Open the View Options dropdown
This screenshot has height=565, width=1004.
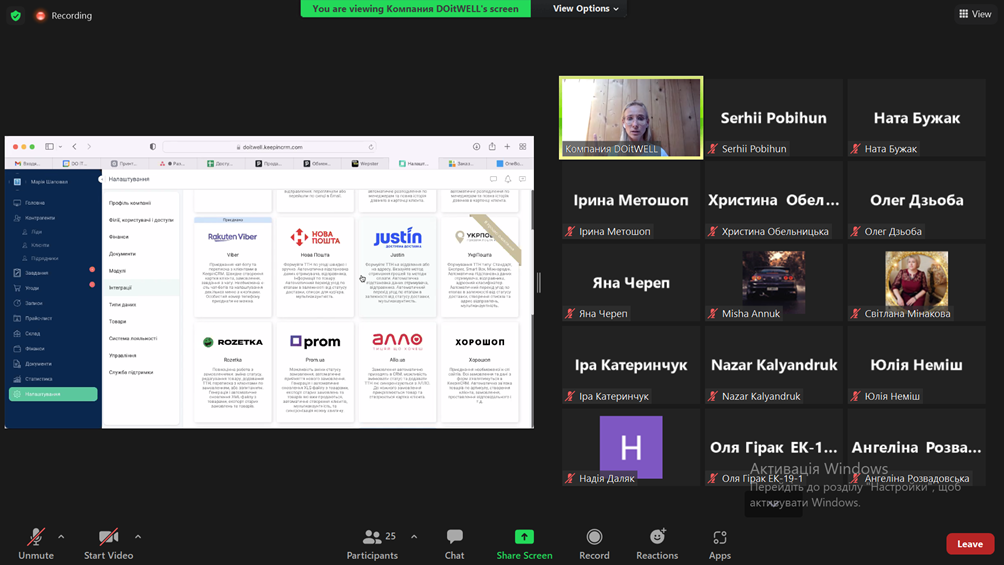tap(586, 9)
